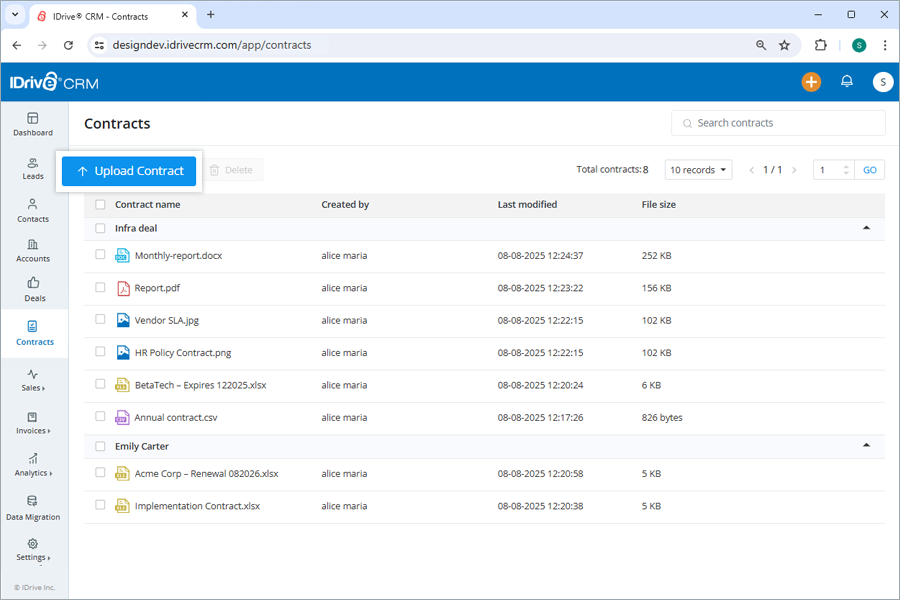Click the orange add (+) button
900x600 pixels.
click(811, 82)
